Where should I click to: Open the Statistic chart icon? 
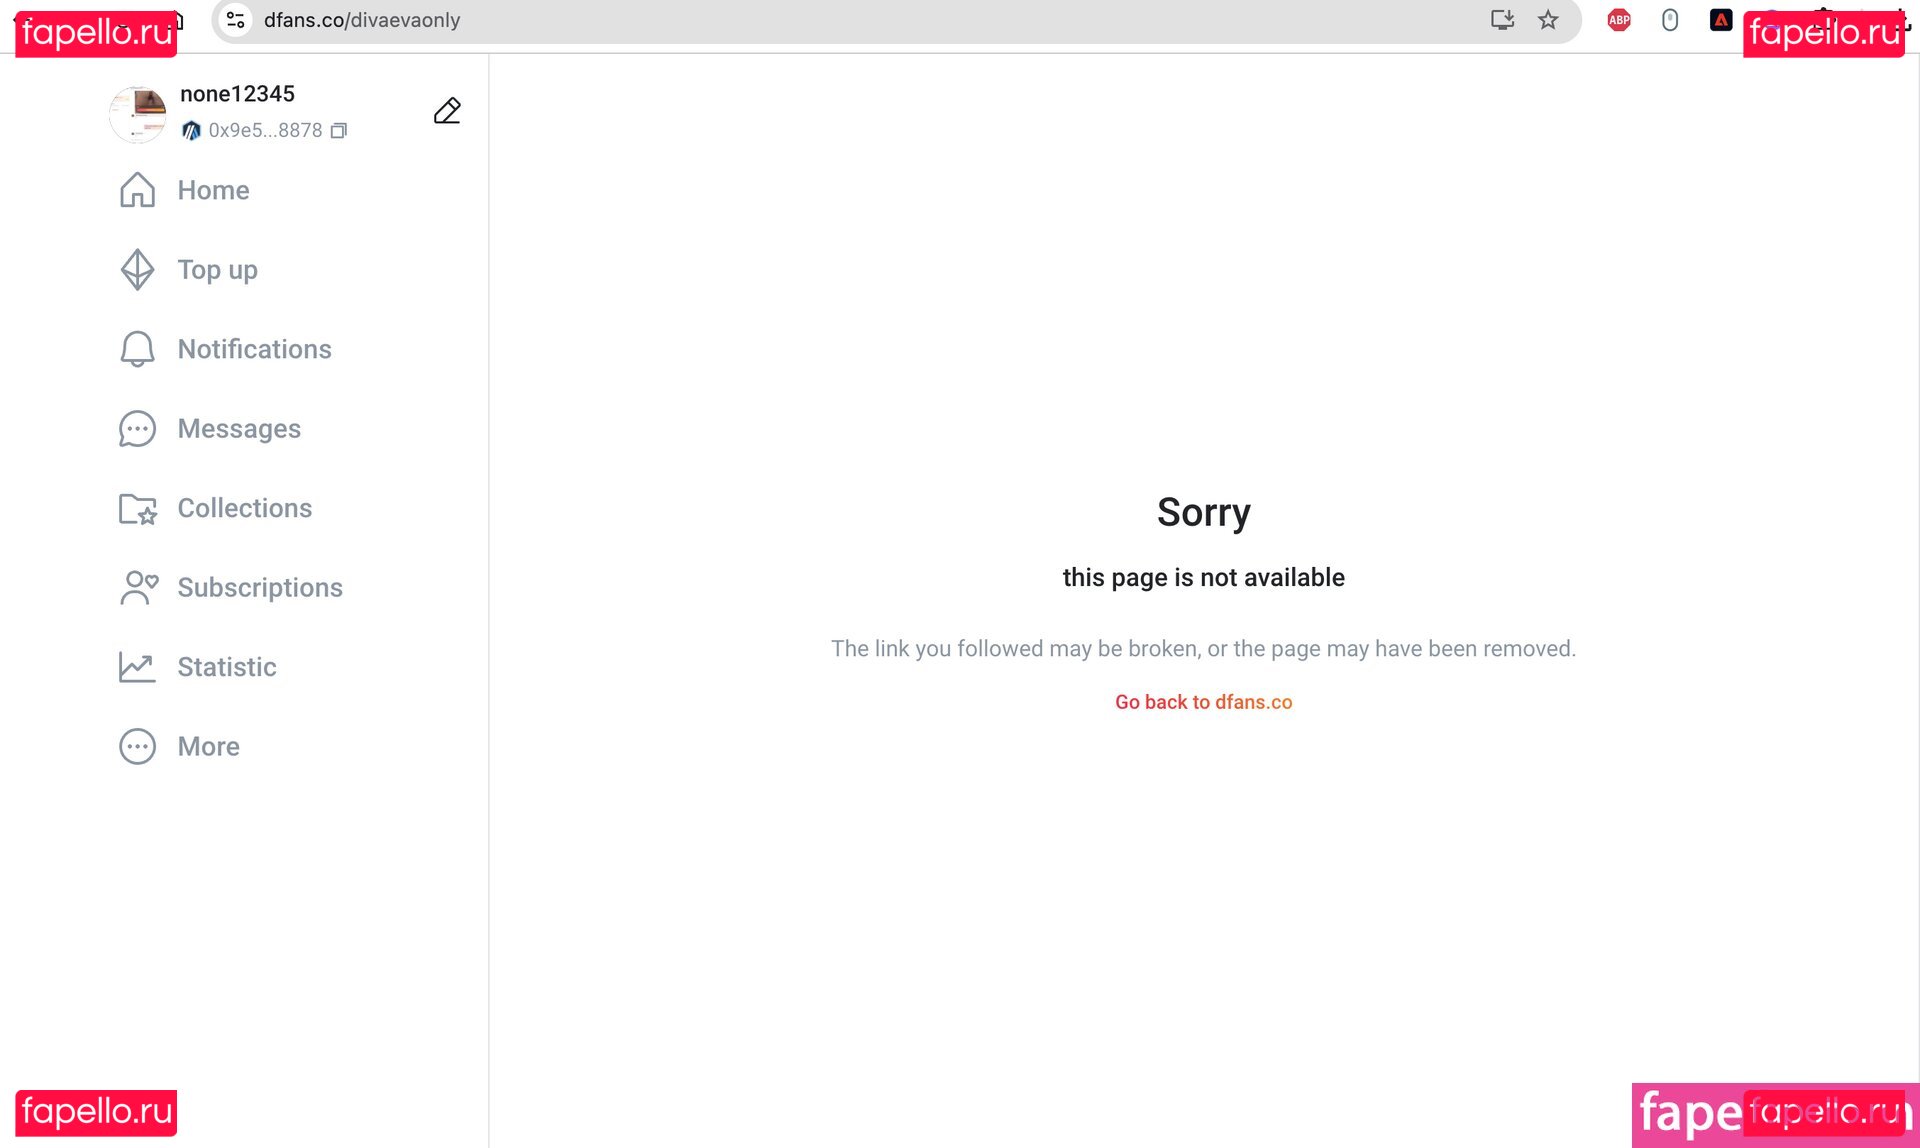click(x=137, y=667)
